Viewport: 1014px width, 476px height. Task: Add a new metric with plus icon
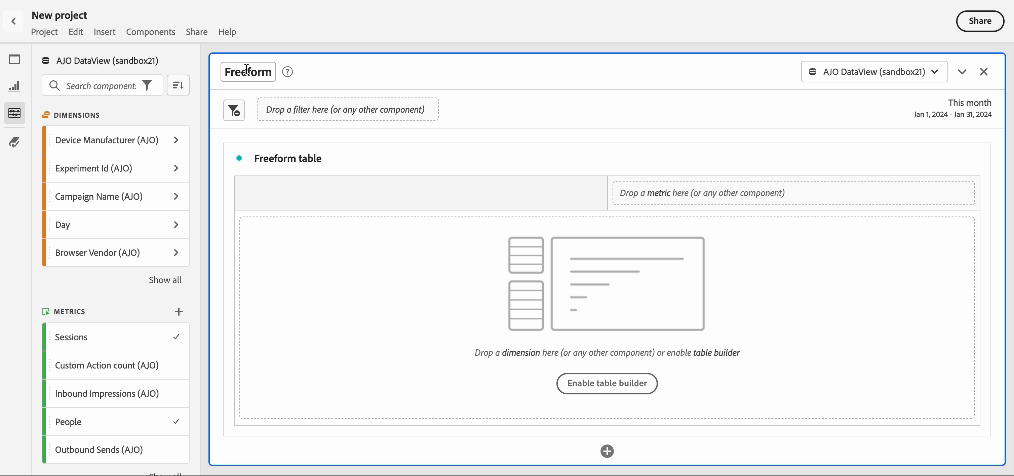point(179,312)
